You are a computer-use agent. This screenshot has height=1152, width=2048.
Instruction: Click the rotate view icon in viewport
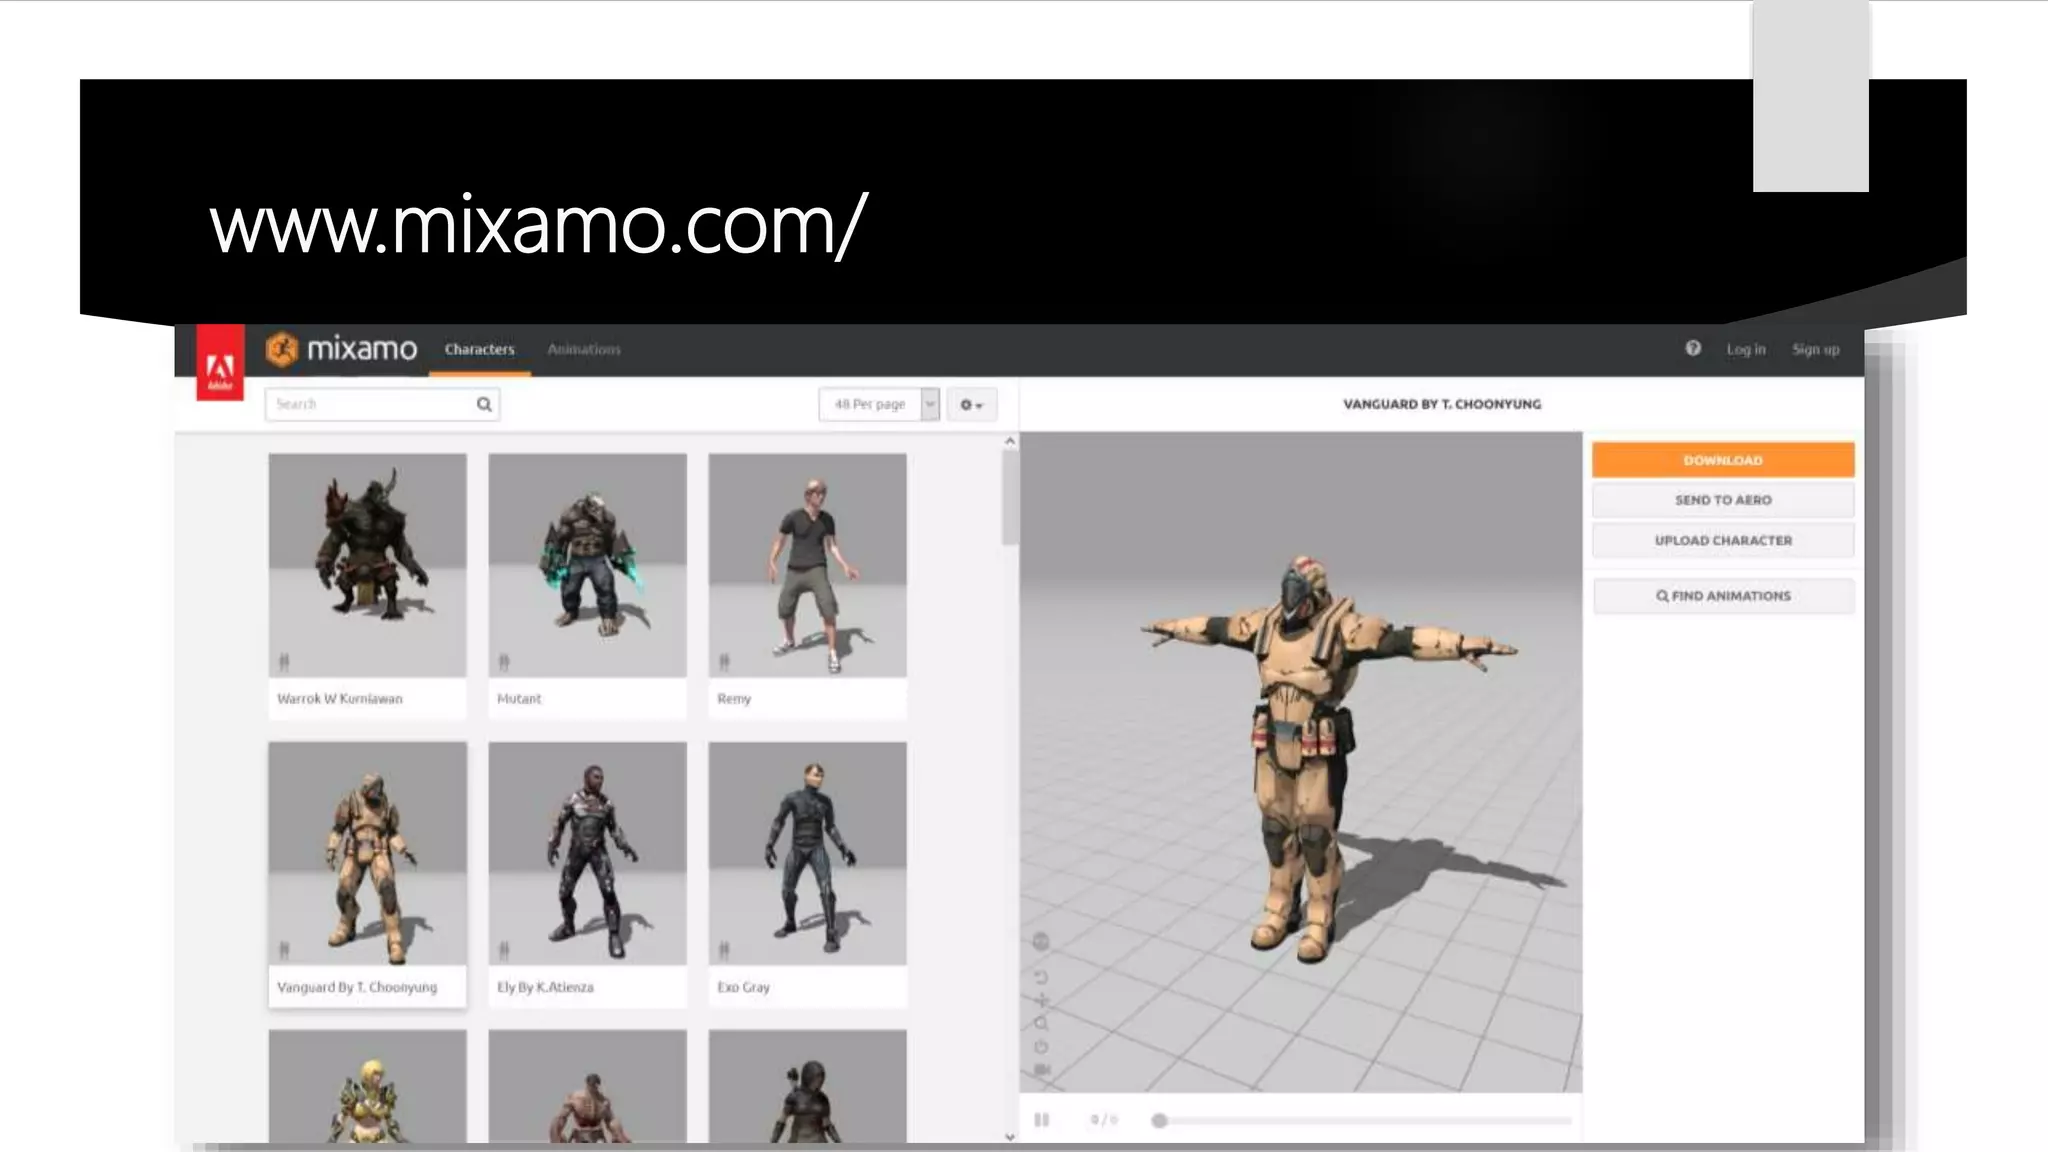tap(1041, 977)
